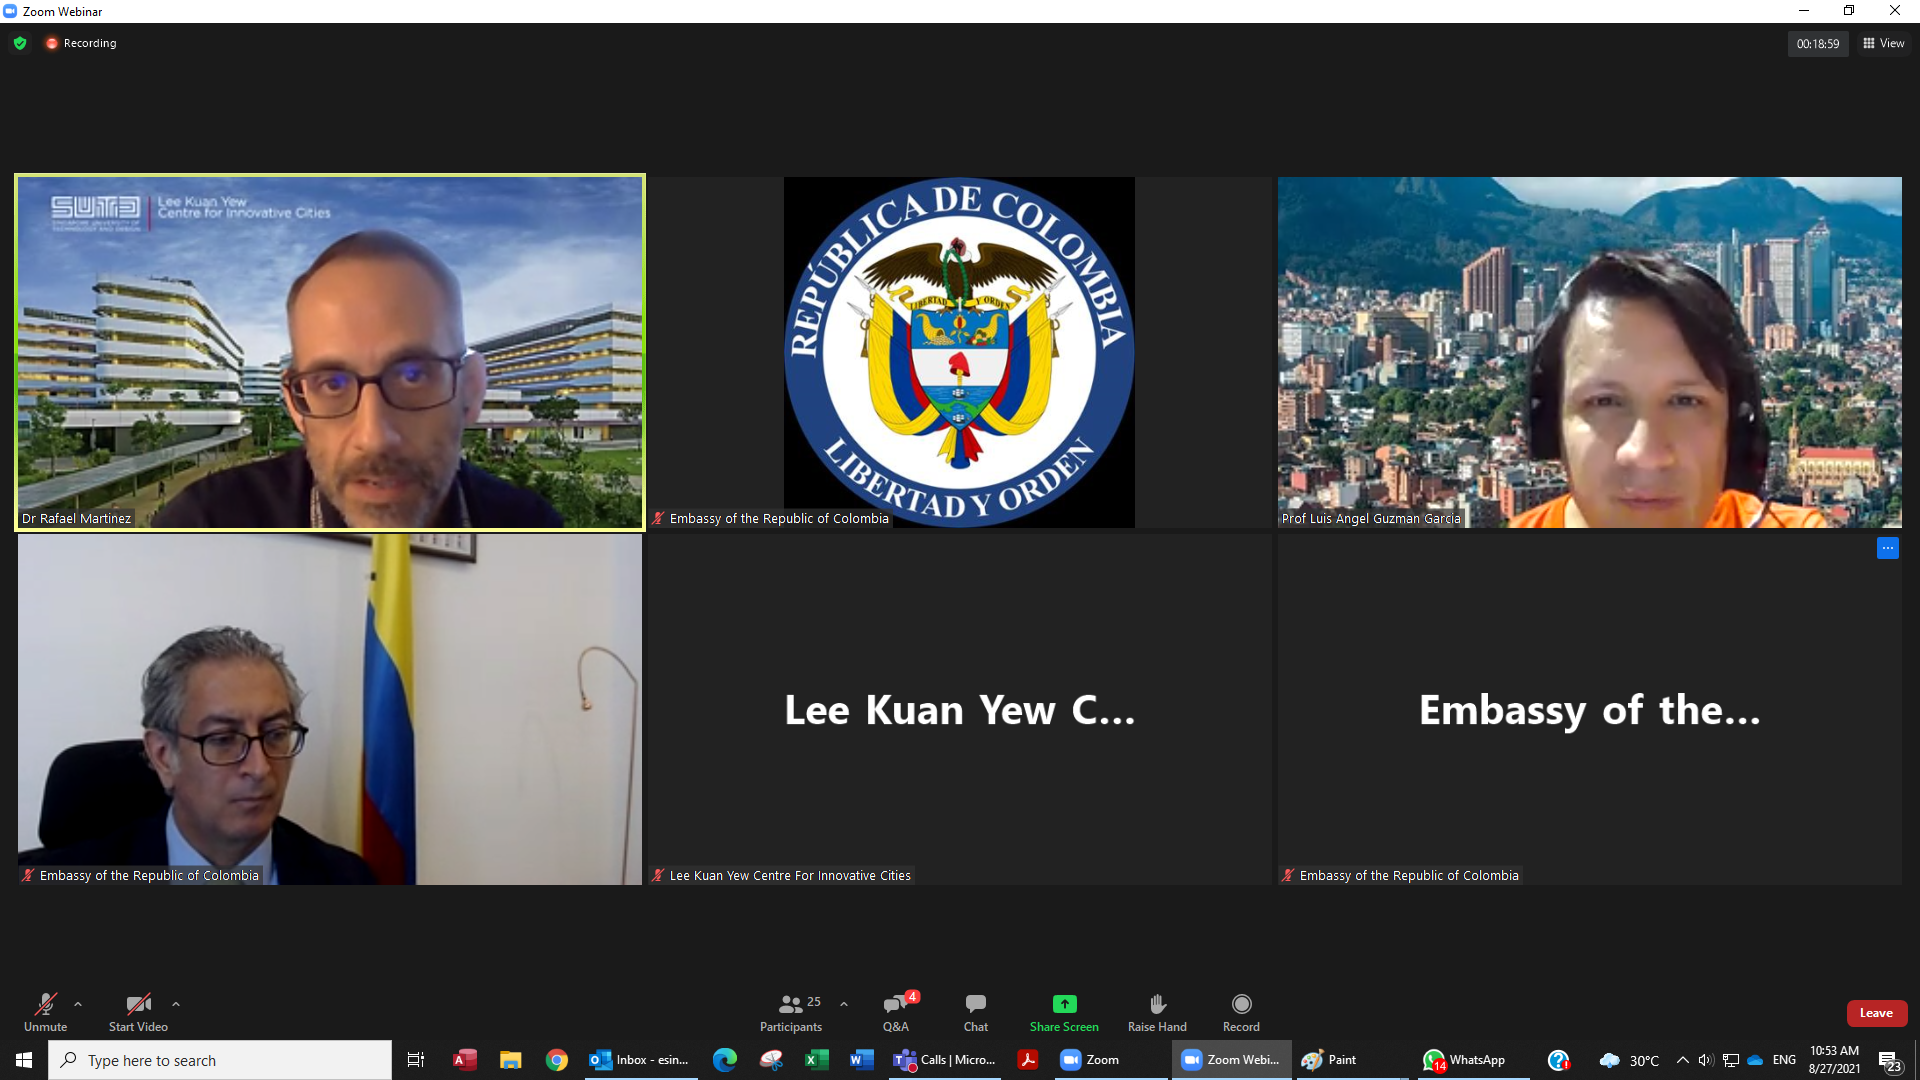This screenshot has height=1080, width=1920.
Task: Select Dr Rafael Martinez video tile
Action: 330,352
